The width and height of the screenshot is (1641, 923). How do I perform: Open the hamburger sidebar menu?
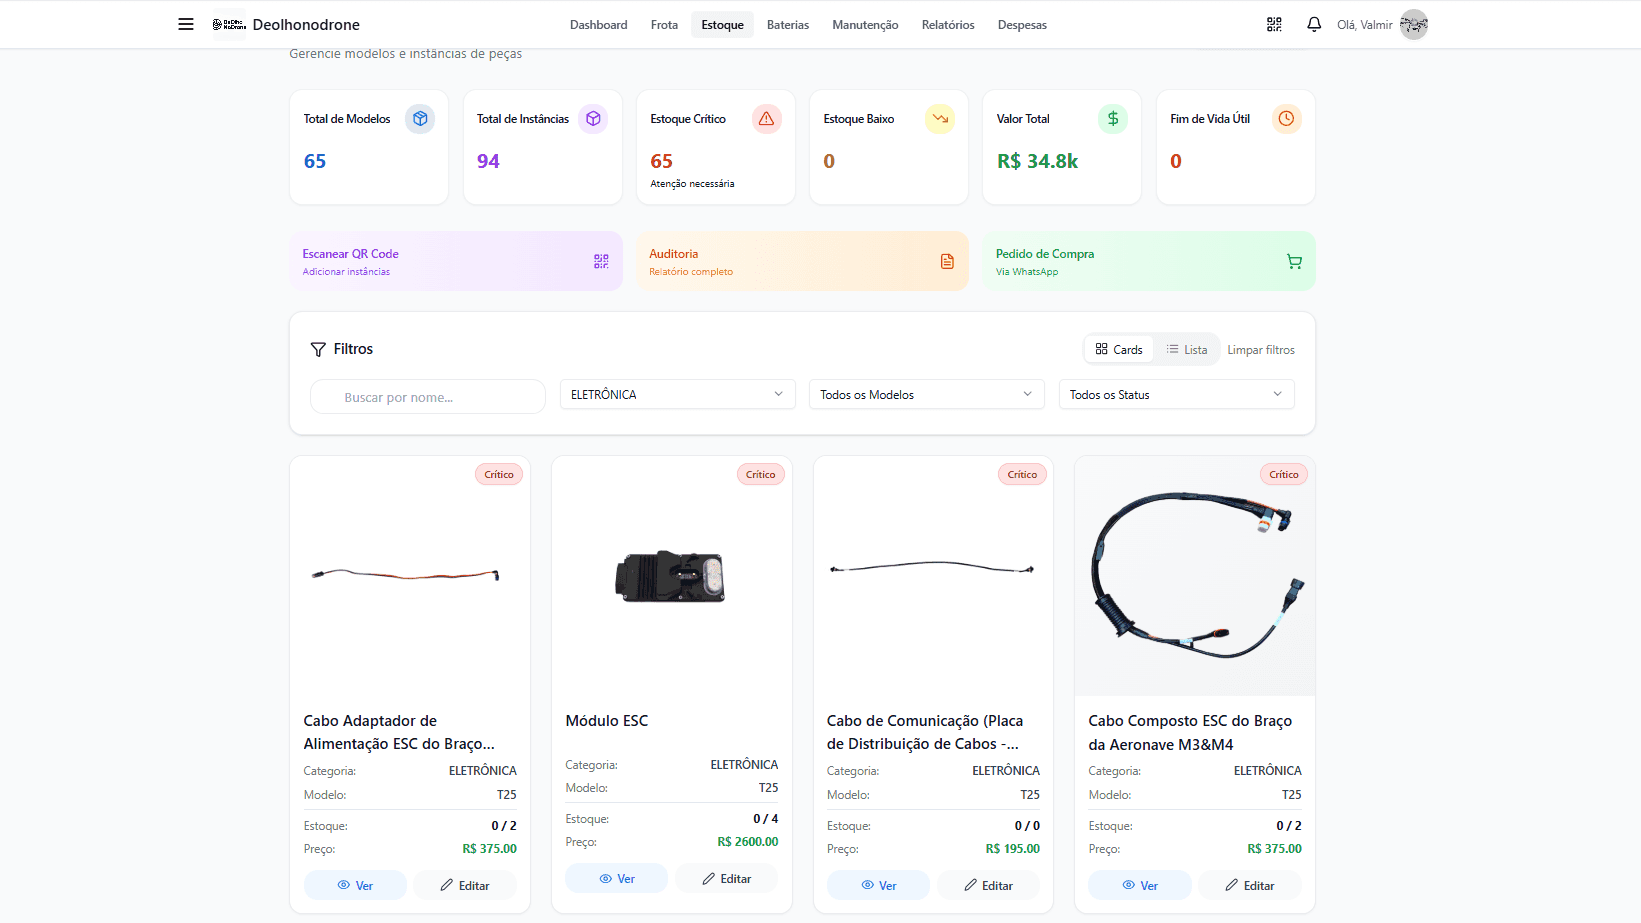pos(186,24)
